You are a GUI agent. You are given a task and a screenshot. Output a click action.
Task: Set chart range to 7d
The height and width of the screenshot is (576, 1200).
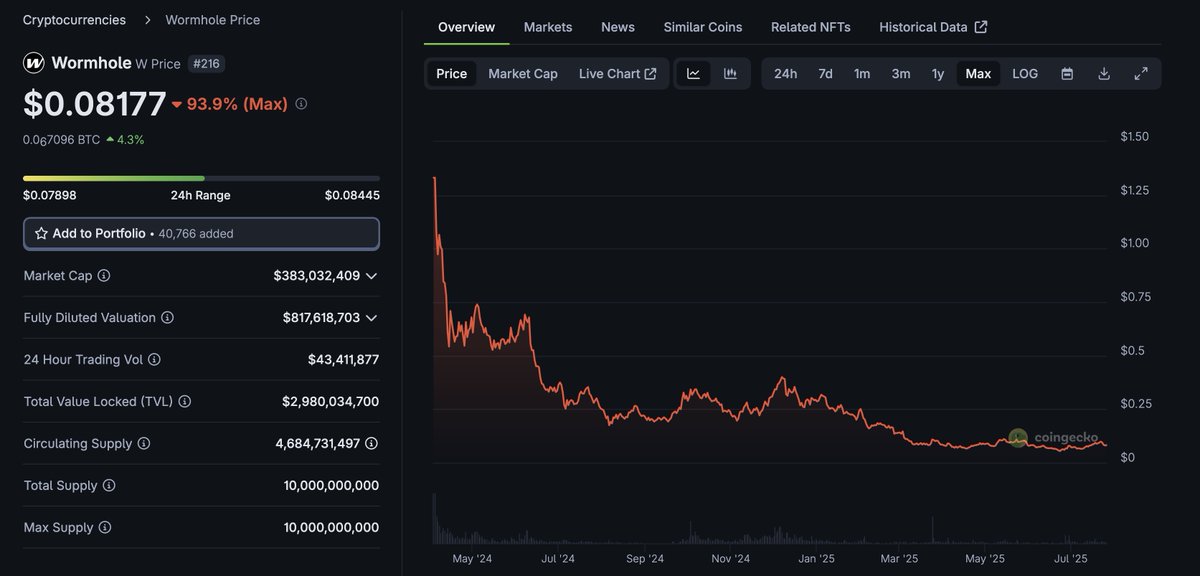825,73
